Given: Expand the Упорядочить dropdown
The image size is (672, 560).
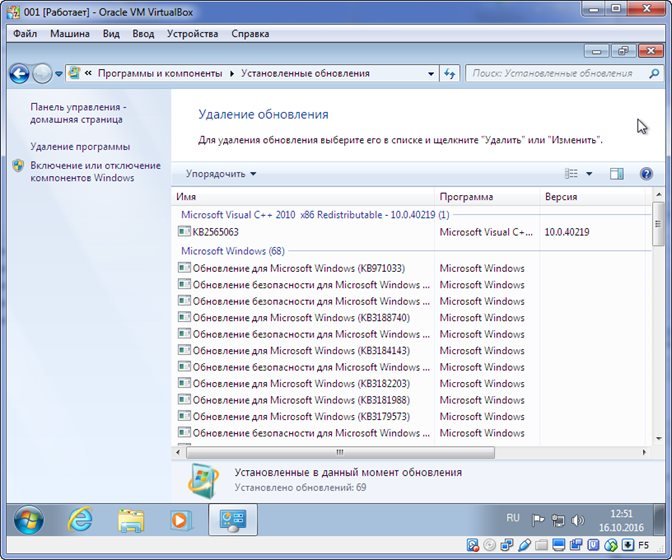Looking at the screenshot, I should tap(221, 174).
